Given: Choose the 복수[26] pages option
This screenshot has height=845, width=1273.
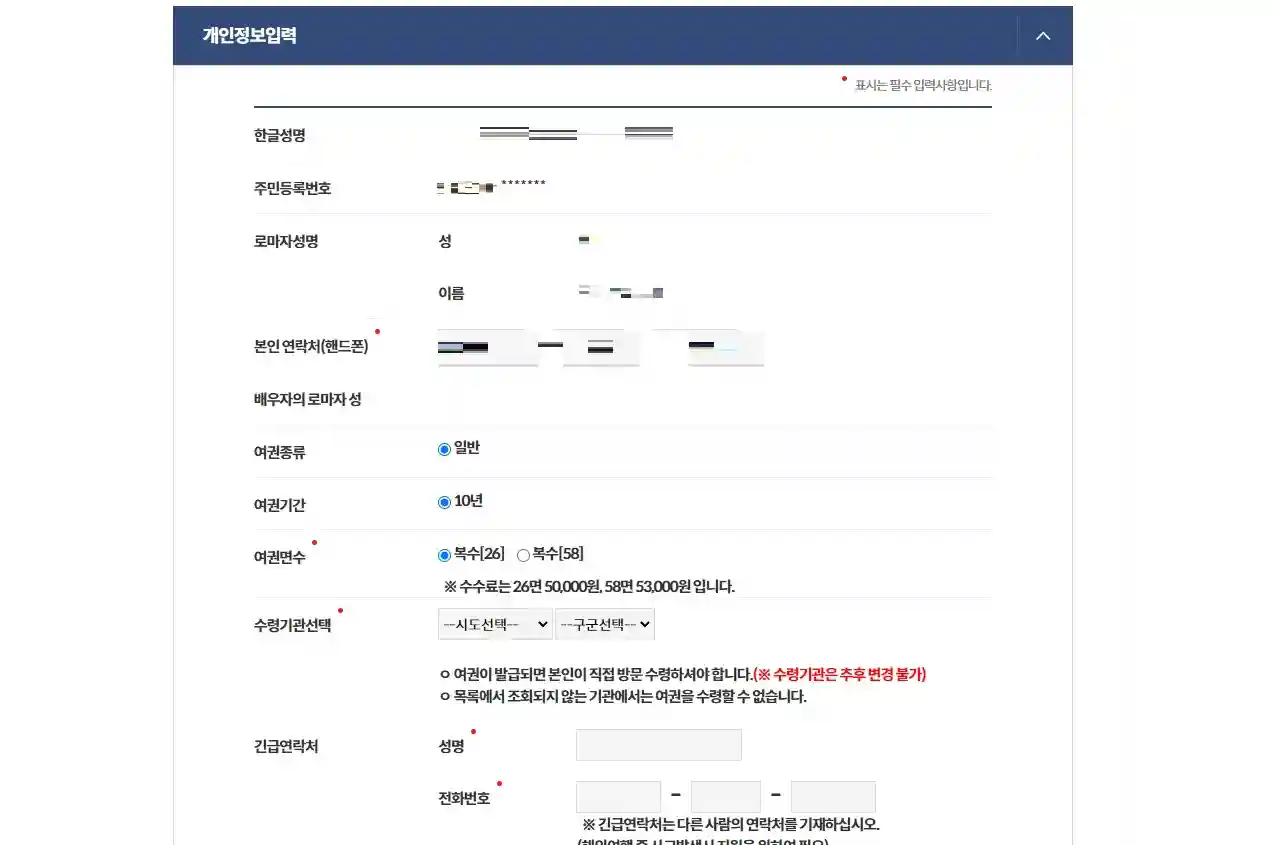Looking at the screenshot, I should 444,555.
